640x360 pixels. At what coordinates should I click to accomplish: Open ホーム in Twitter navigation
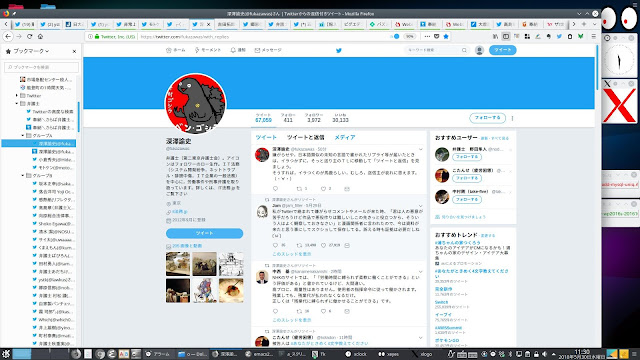[x=176, y=50]
